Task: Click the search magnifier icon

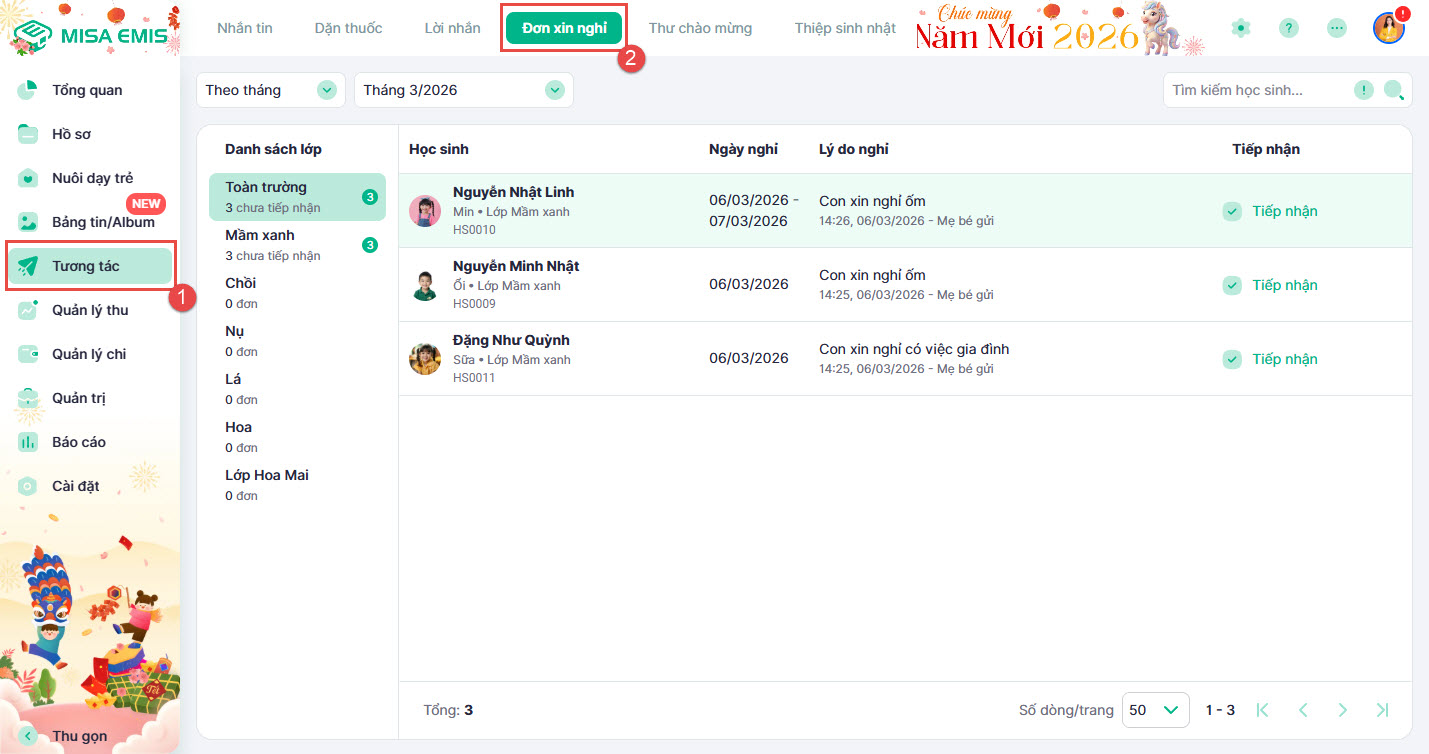Action: 1393,90
